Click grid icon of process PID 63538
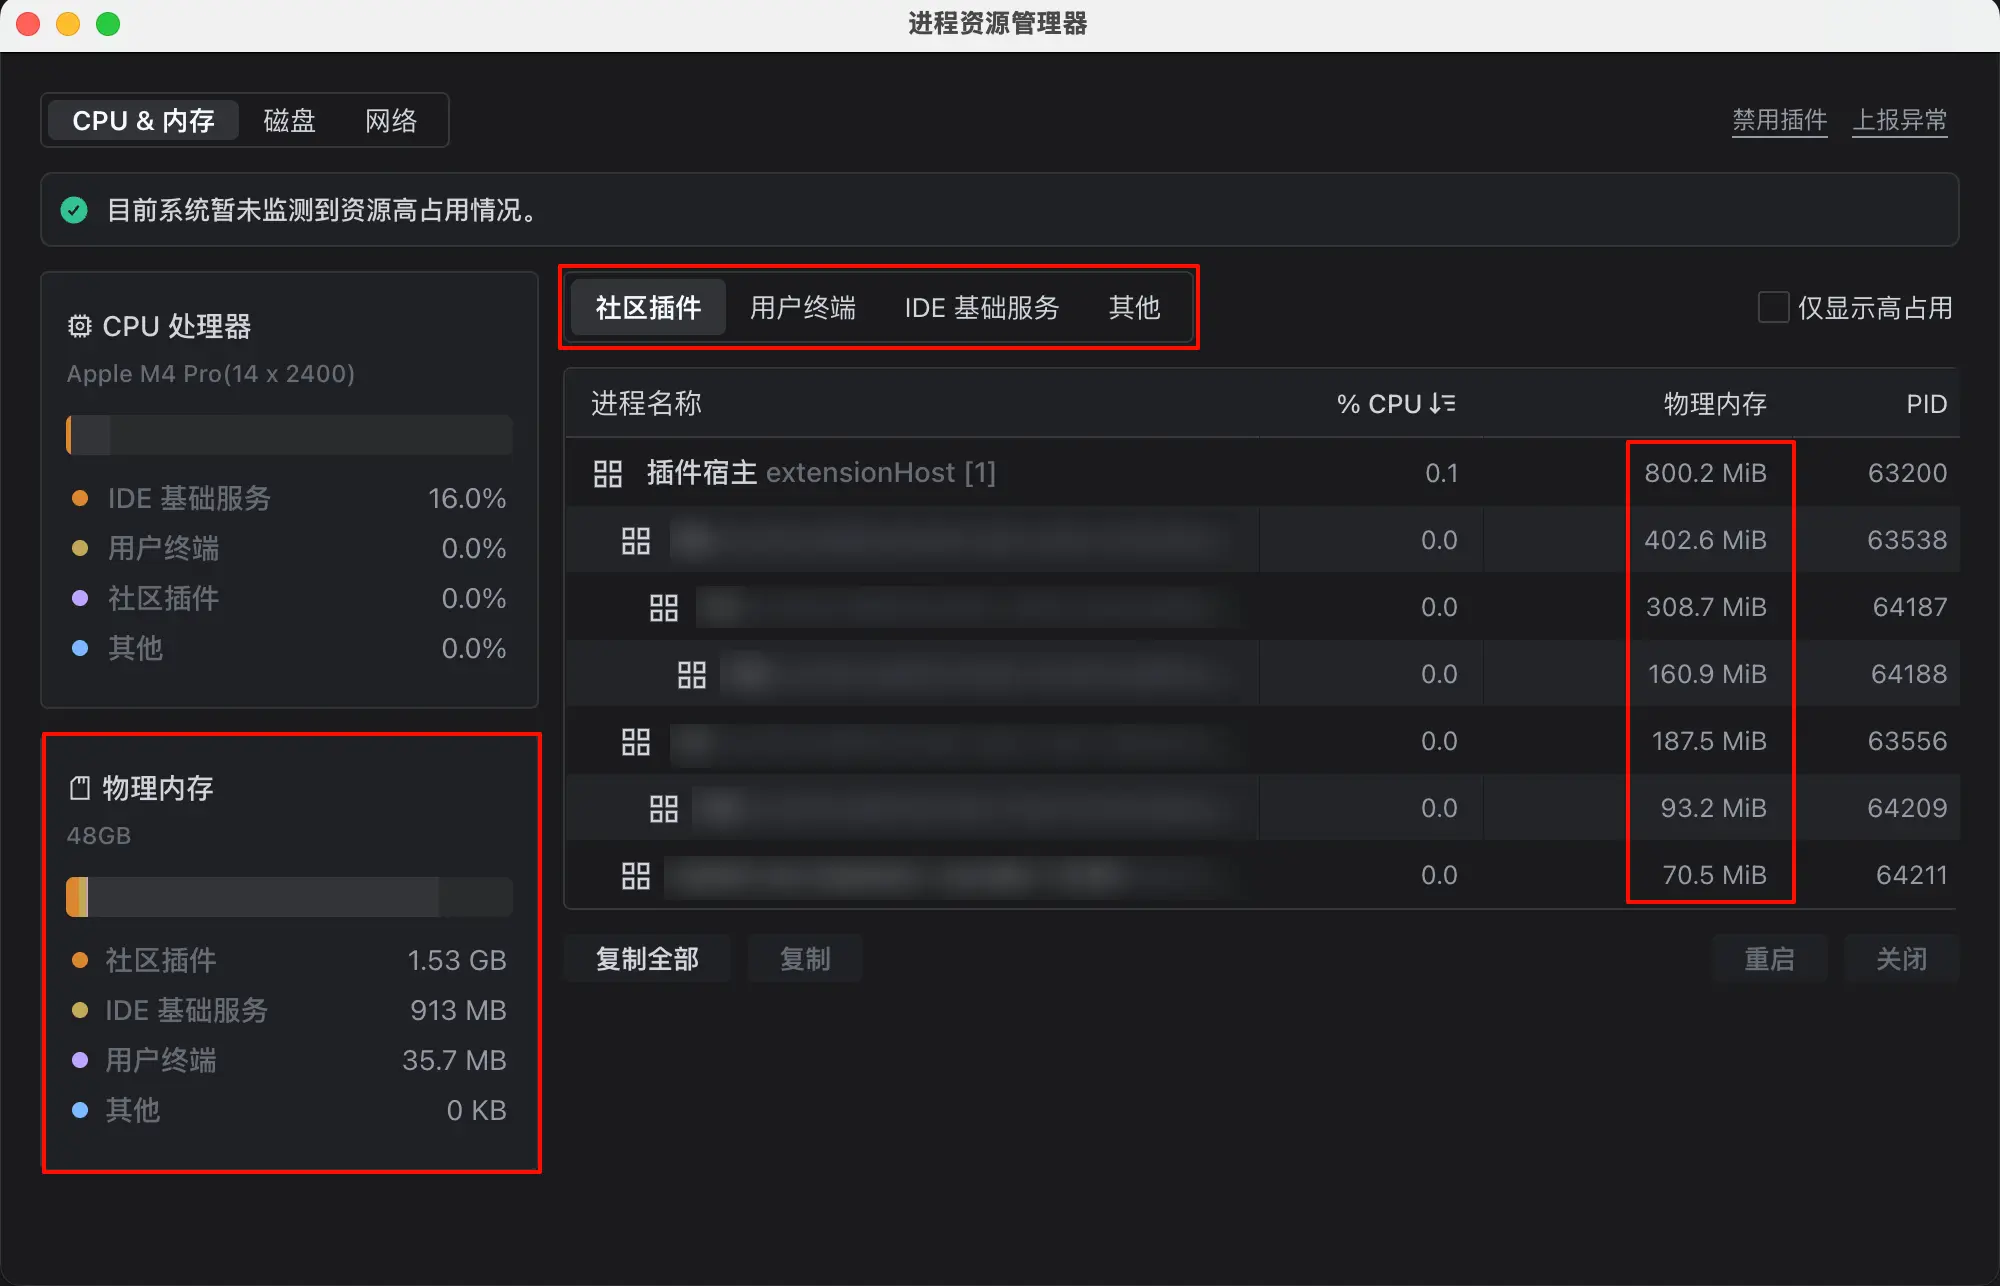The width and height of the screenshot is (2000, 1286). [635, 541]
